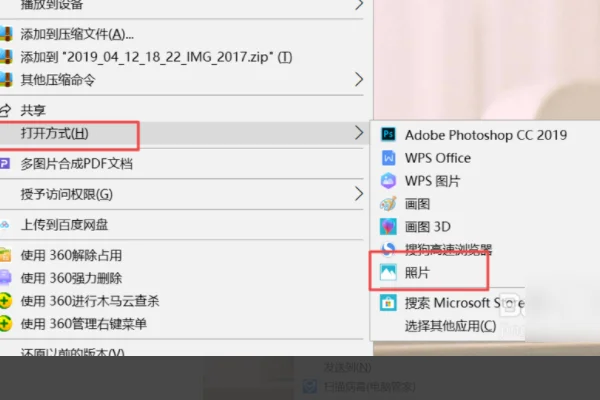The width and height of the screenshot is (600, 400).
Task: Open with 照片 text entry
Action: pos(417,273)
